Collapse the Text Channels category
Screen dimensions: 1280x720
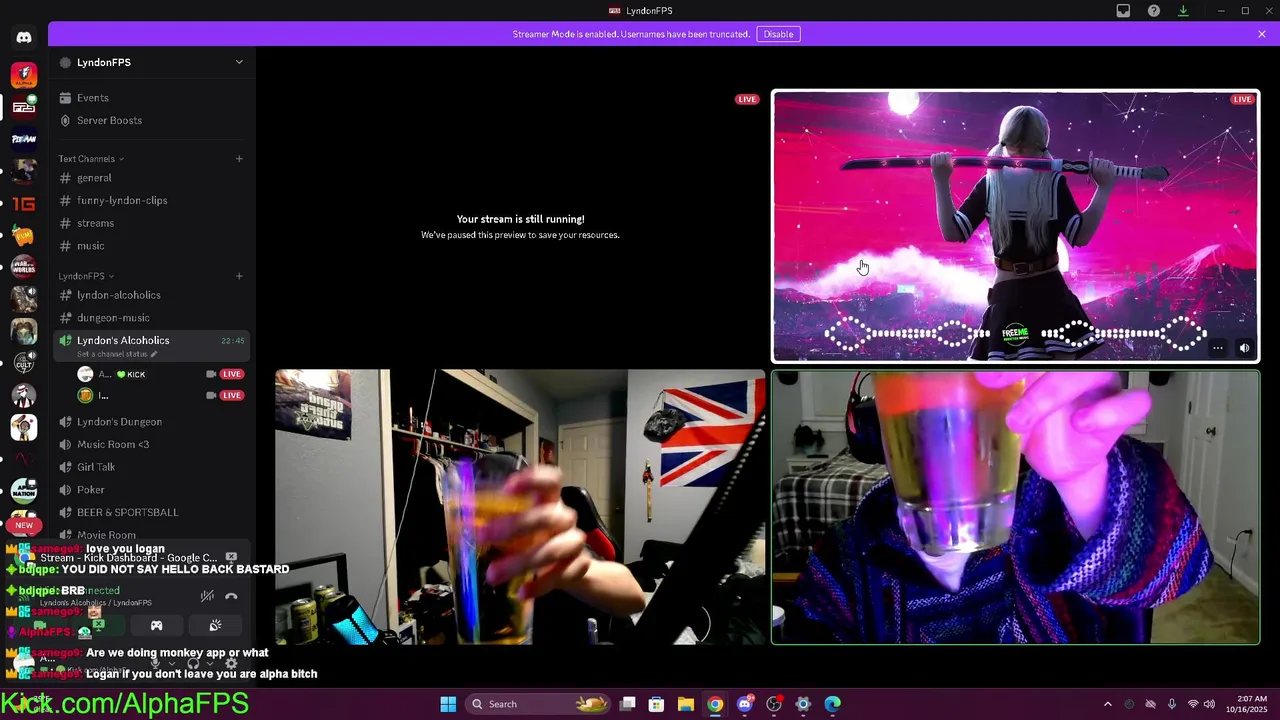point(91,159)
